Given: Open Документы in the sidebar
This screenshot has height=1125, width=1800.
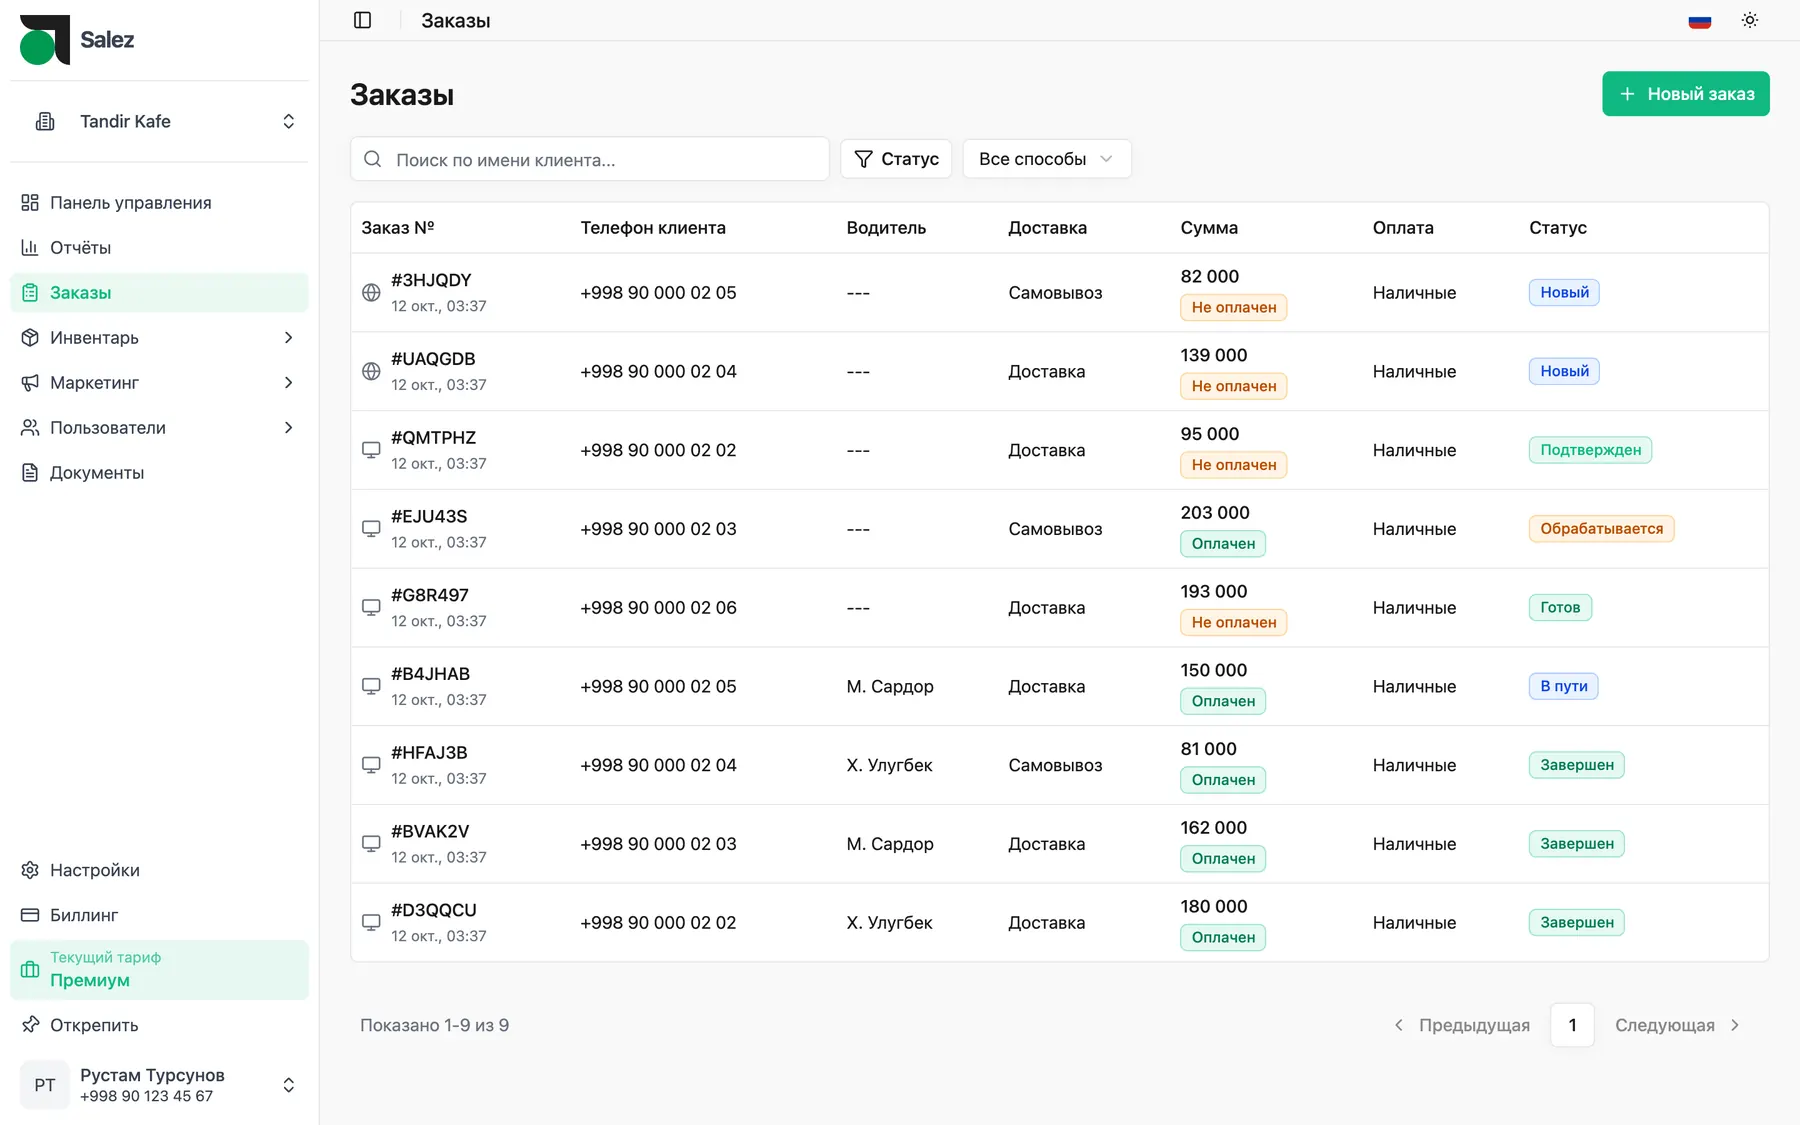Looking at the screenshot, I should 159,473.
